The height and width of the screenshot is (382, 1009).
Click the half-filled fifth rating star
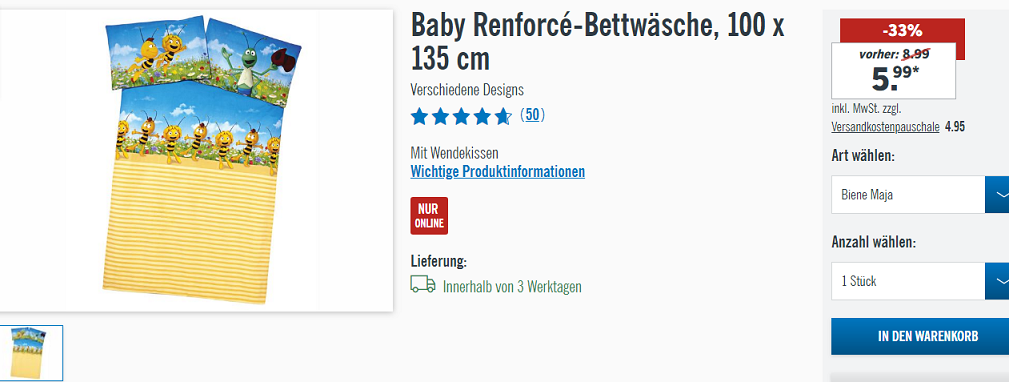point(503,116)
